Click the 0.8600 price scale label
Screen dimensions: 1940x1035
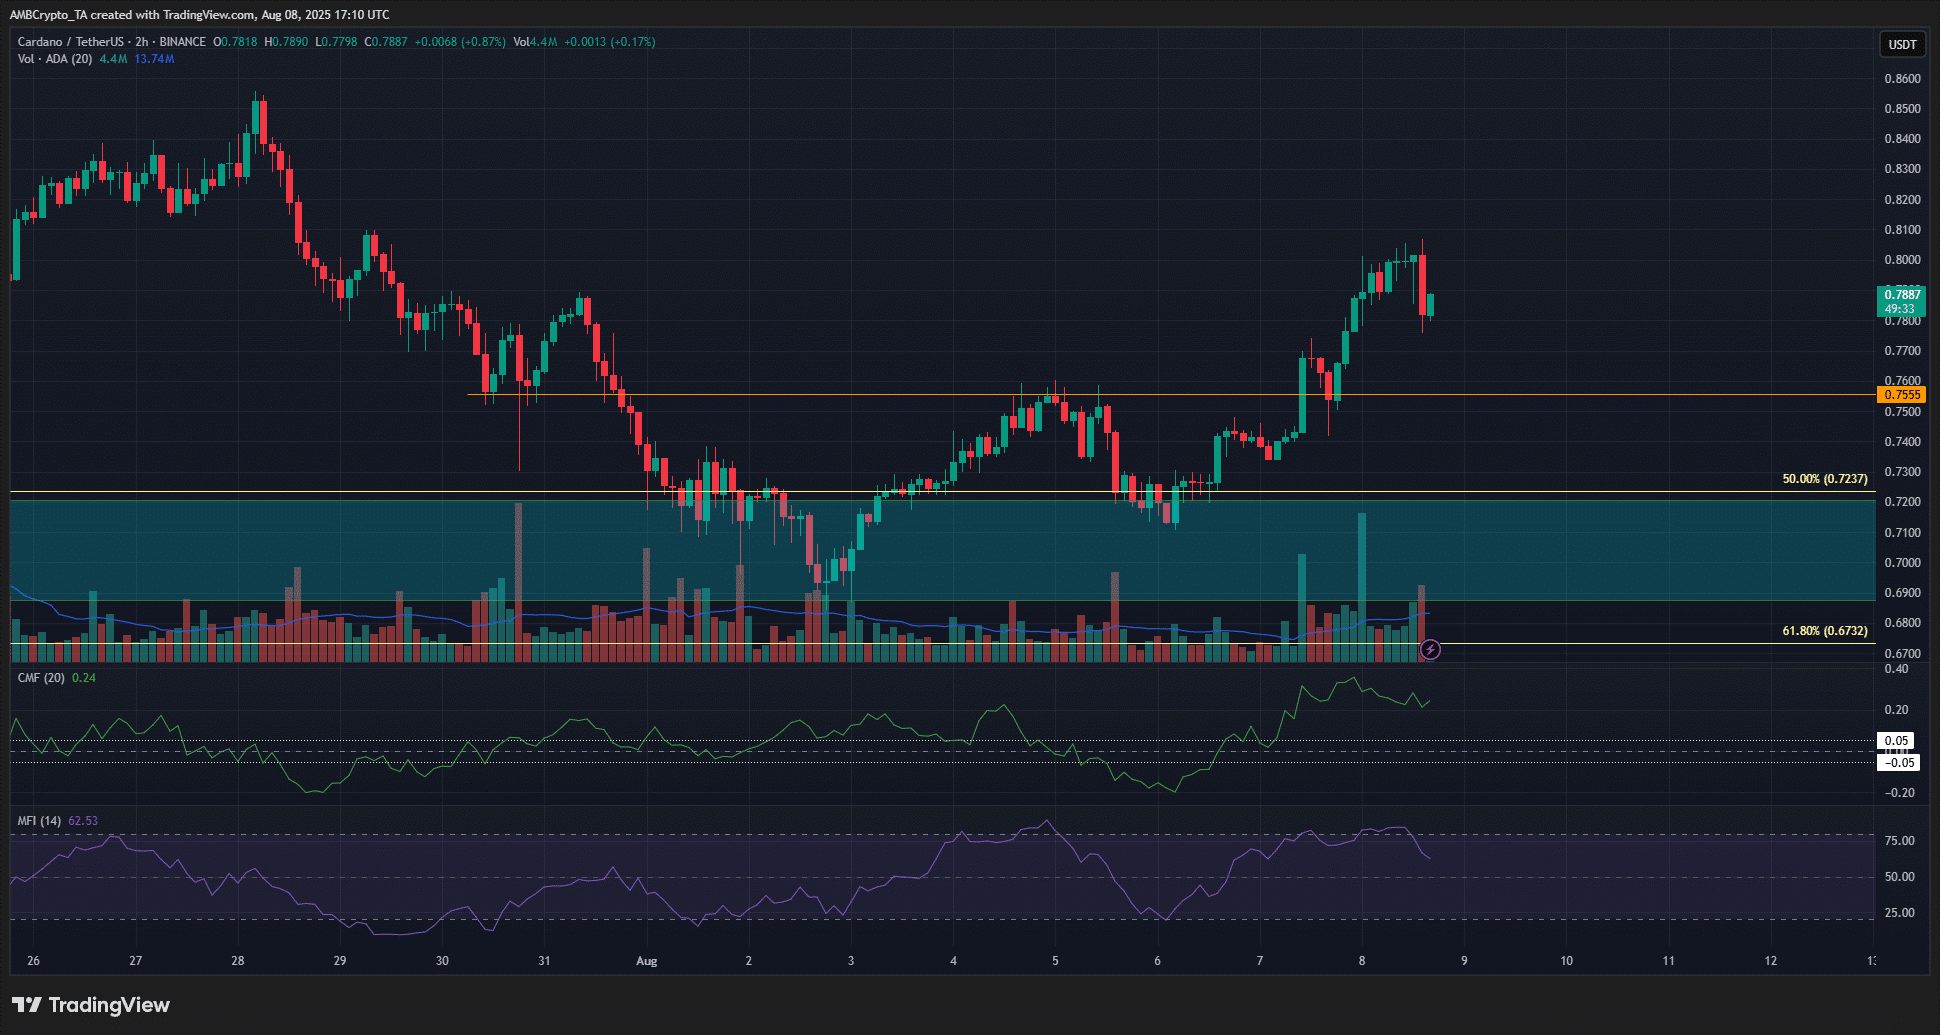point(1901,79)
